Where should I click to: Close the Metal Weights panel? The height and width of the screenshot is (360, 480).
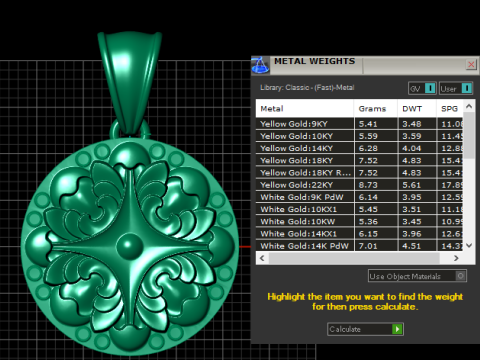tap(471, 64)
